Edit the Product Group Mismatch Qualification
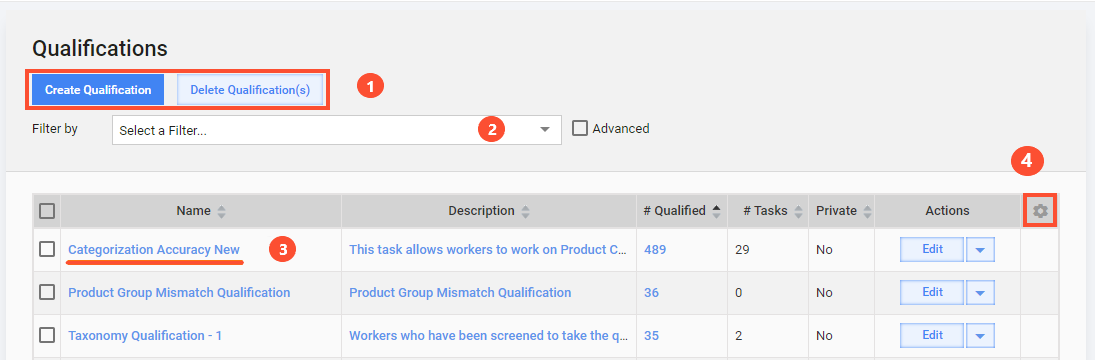1095x360 pixels. pyautogui.click(x=932, y=293)
